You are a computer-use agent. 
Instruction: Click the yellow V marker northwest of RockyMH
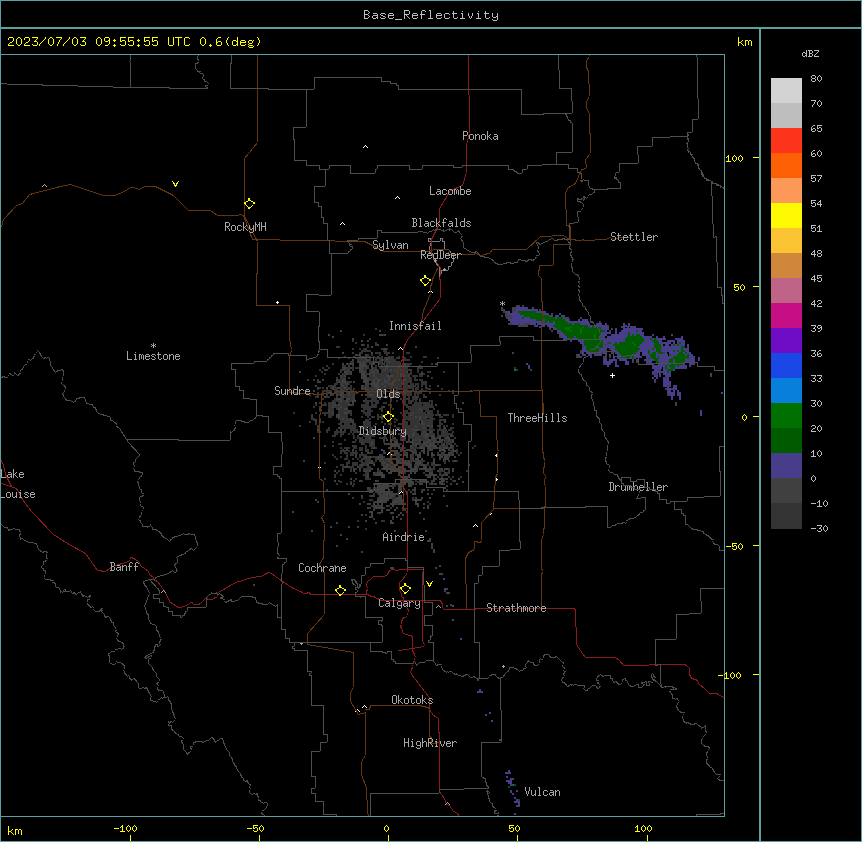pos(175,184)
